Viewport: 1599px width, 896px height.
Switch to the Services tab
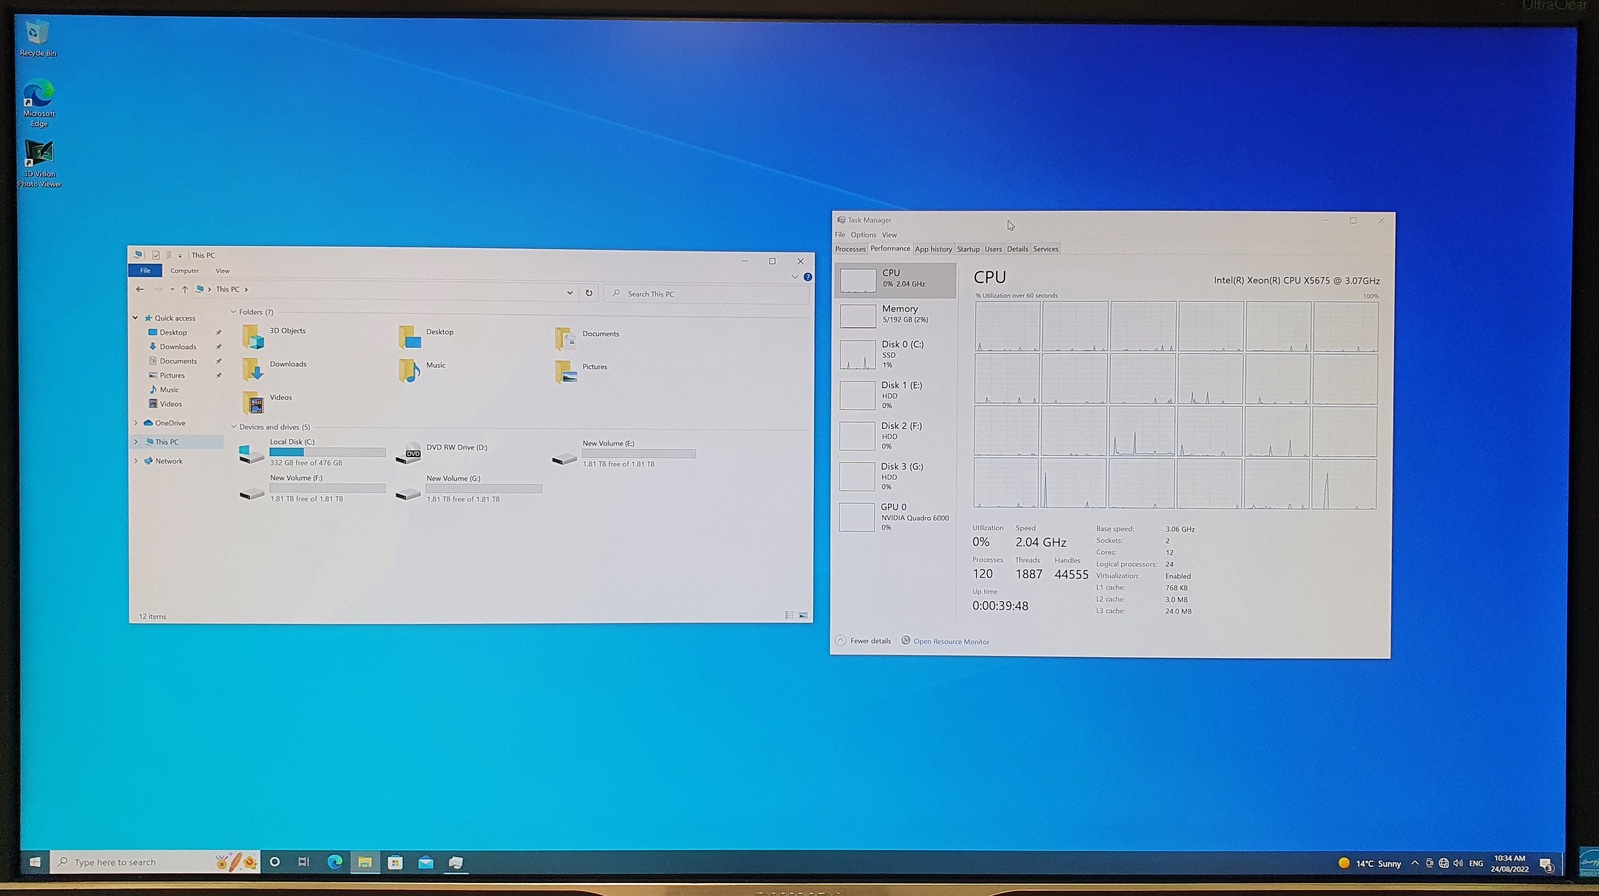click(1045, 249)
